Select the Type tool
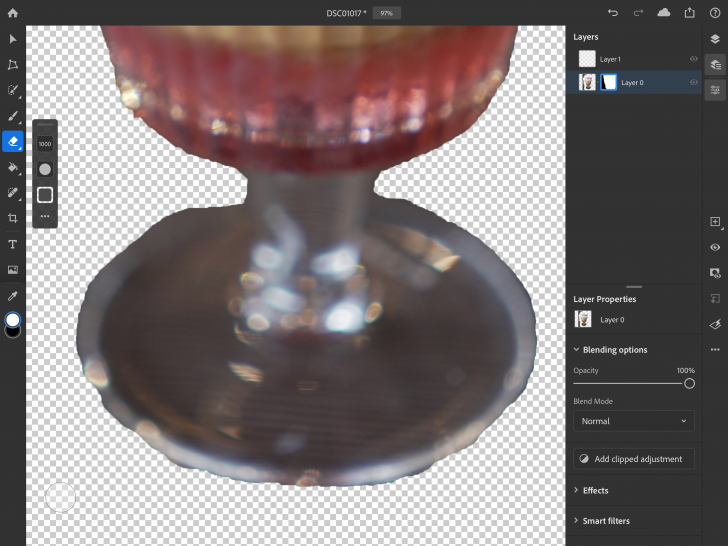The image size is (728, 546). tap(13, 244)
